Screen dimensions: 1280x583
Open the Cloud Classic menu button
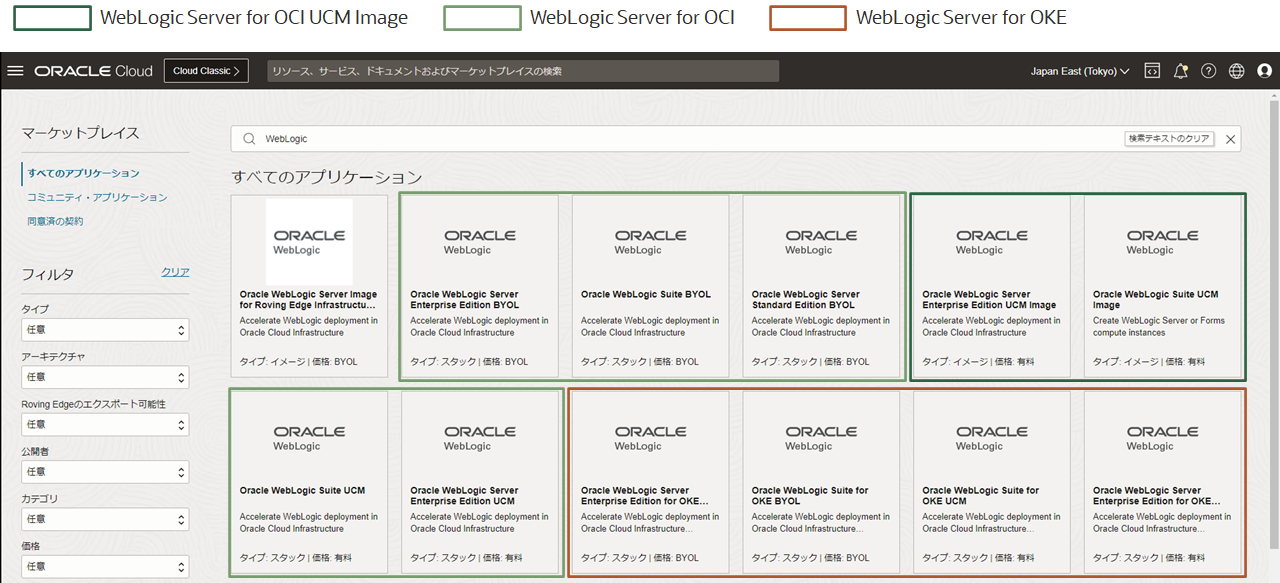pyautogui.click(x=205, y=70)
